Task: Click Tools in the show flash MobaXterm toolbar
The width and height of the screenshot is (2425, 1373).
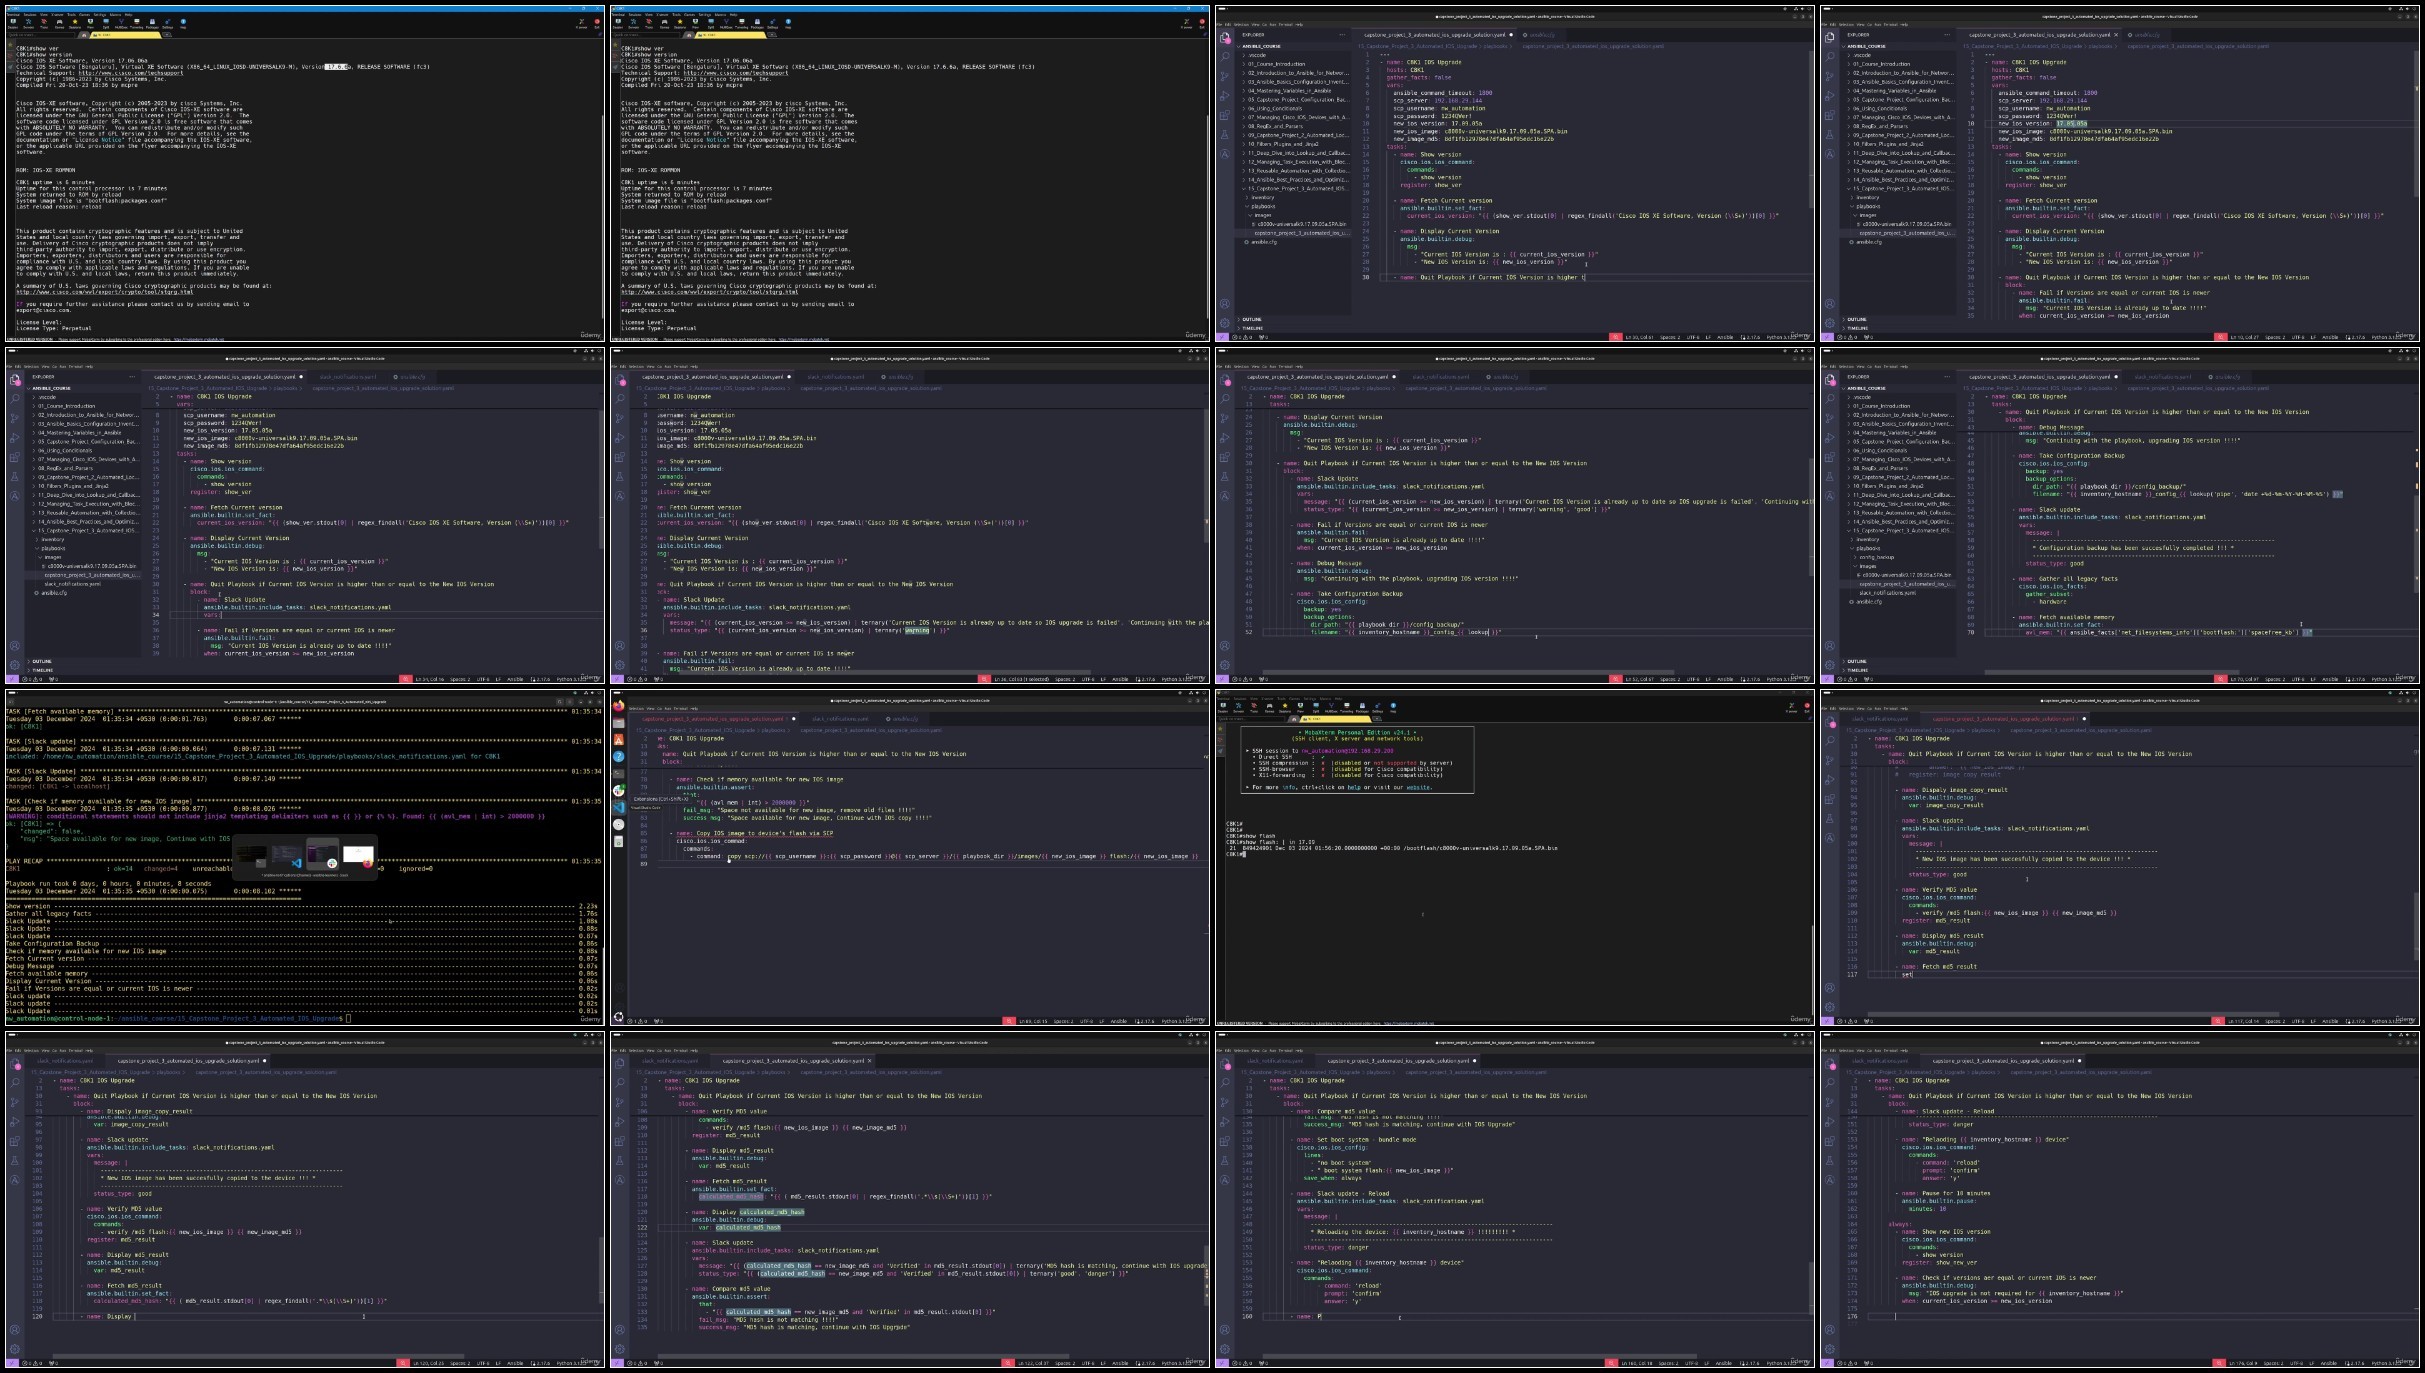Action: click(x=1254, y=707)
